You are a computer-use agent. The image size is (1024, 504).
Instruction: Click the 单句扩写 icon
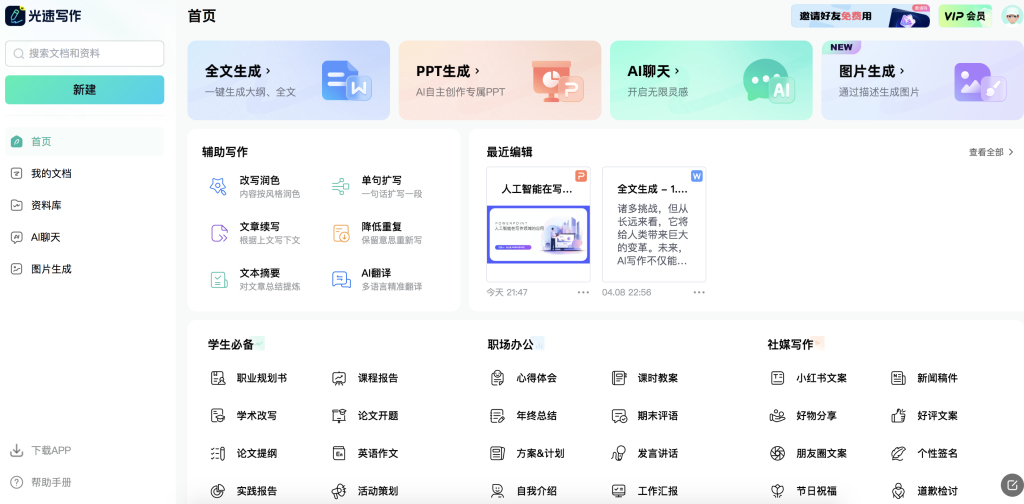pos(340,186)
